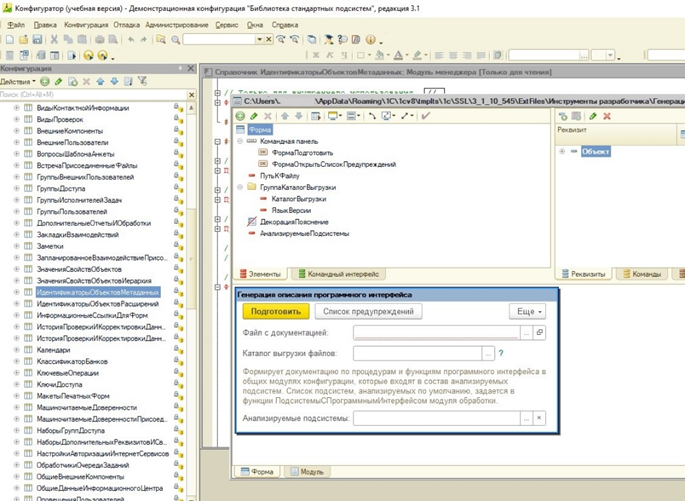Screen dimensions: 685x501
Task: Click the Cut scissors icon
Action: tap(54, 40)
